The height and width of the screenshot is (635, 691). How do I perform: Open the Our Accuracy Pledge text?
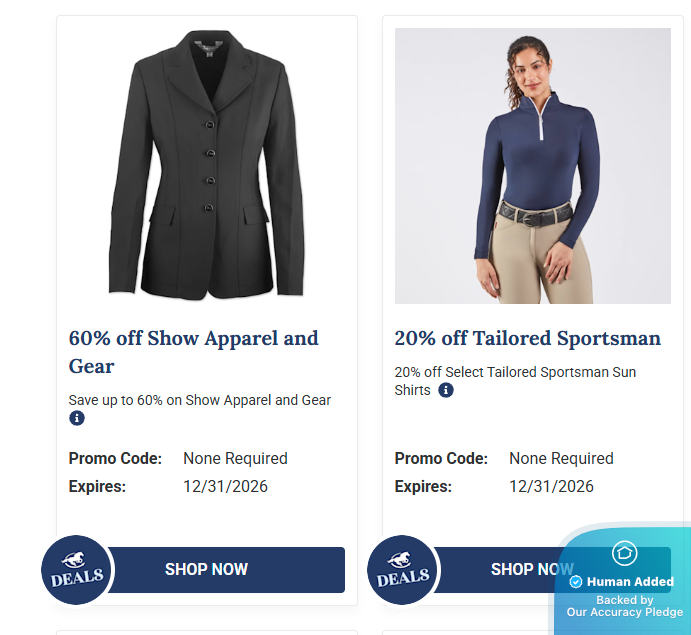pyautogui.click(x=625, y=611)
